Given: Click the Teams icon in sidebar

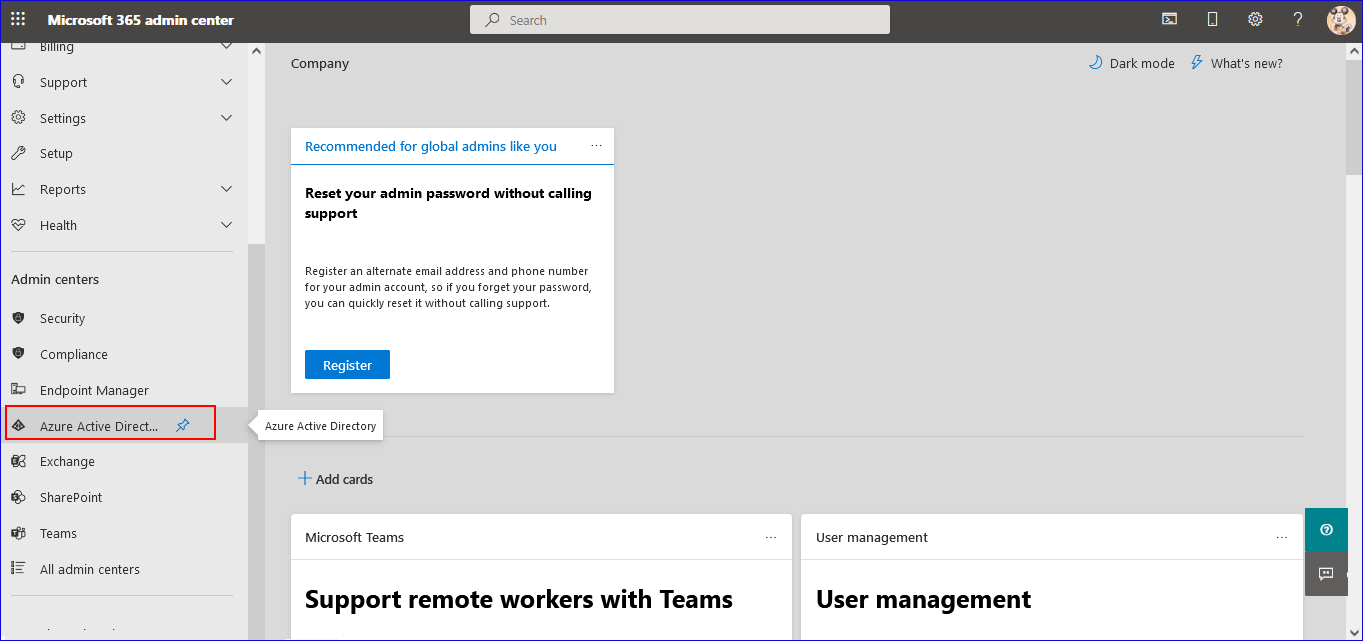Looking at the screenshot, I should tap(18, 533).
